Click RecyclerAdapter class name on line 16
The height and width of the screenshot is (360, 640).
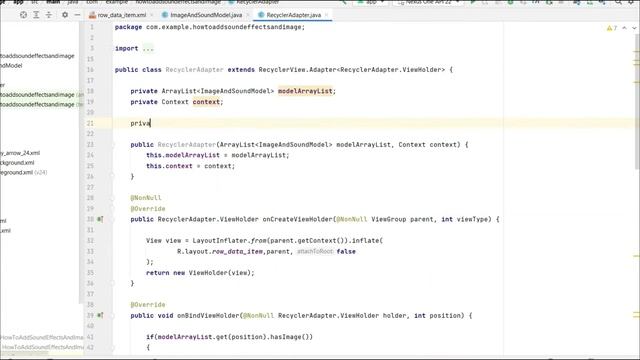pos(194,70)
